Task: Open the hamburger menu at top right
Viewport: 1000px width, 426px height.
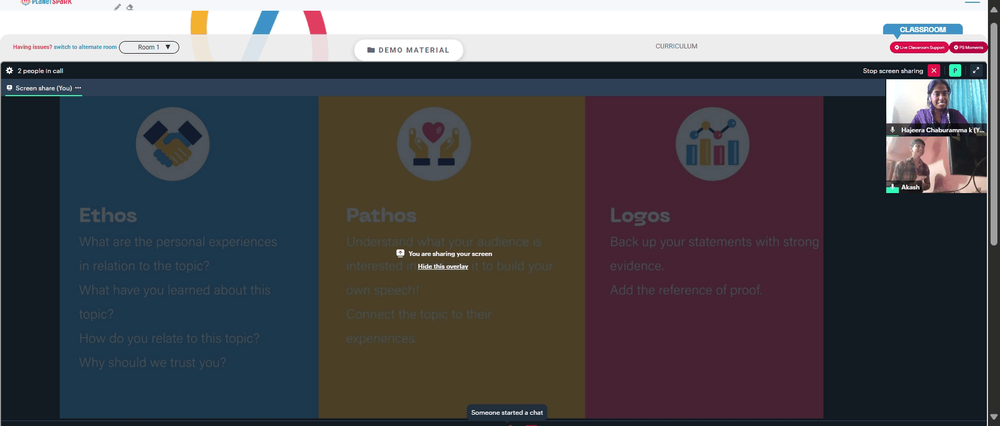Action: [x=973, y=3]
